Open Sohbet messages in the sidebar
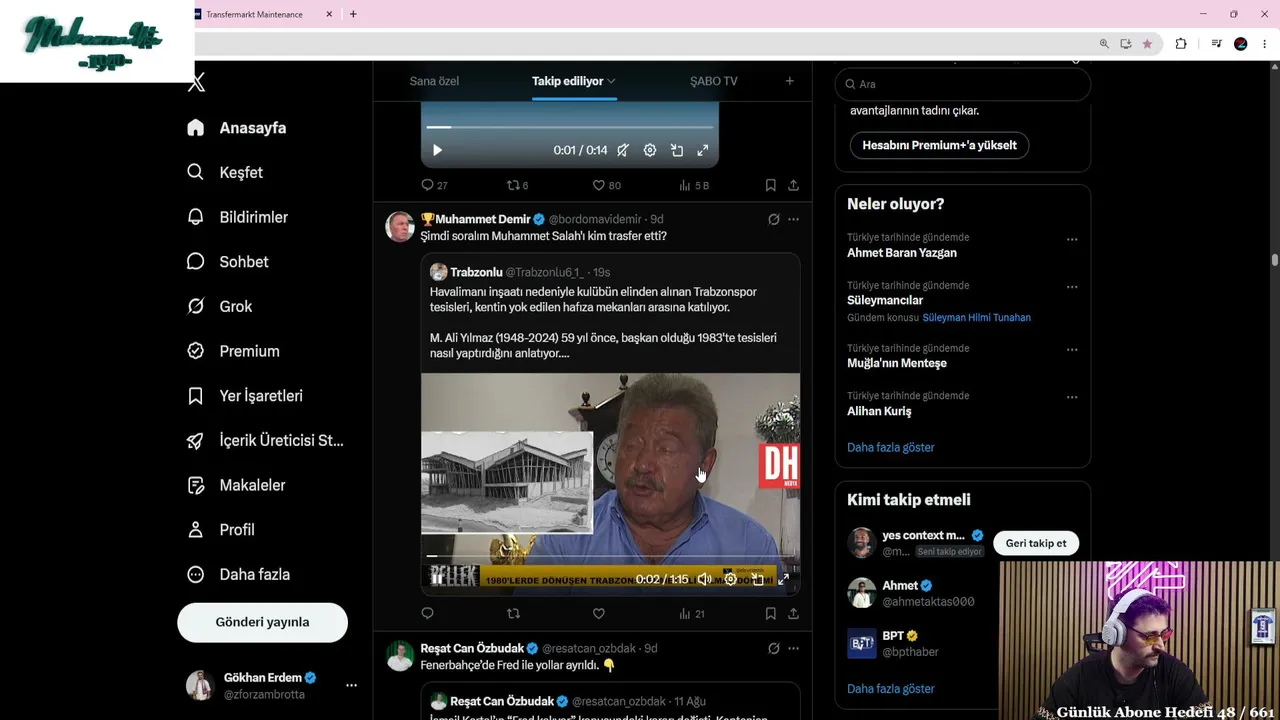Viewport: 1280px width, 720px height. [228, 262]
